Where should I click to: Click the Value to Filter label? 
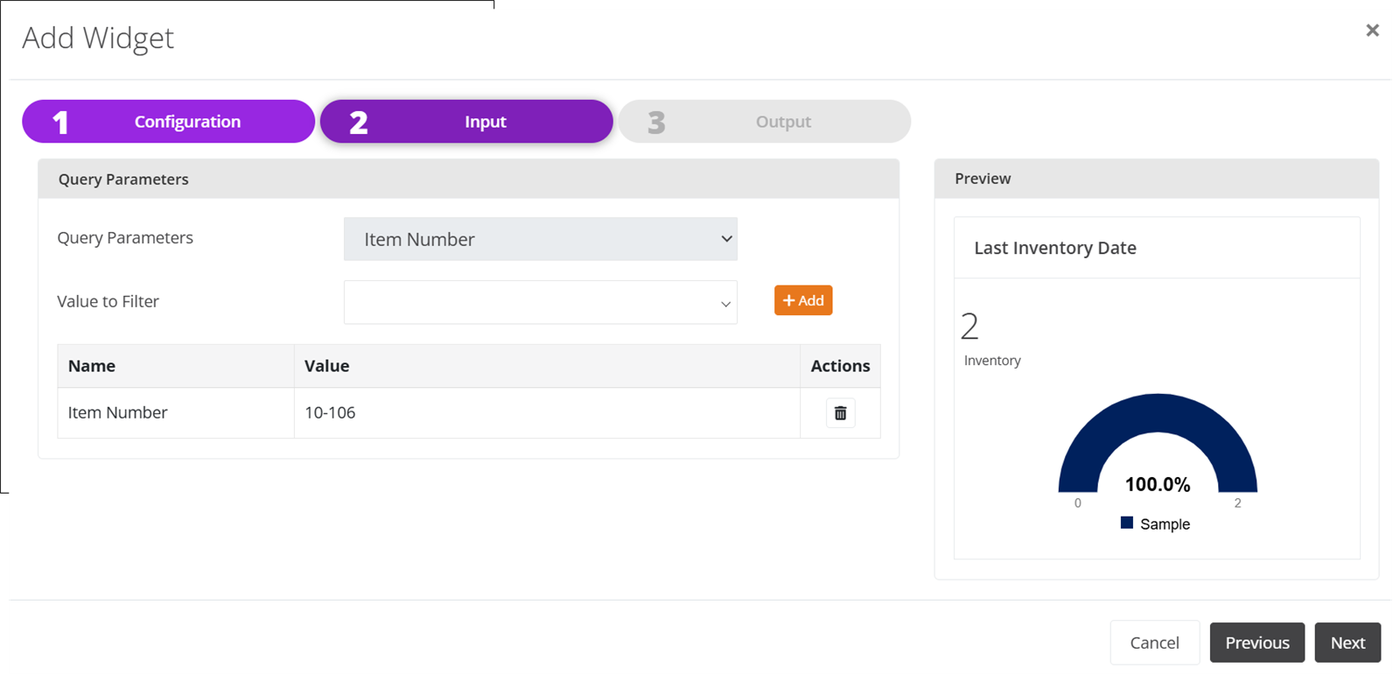pyautogui.click(x=108, y=301)
